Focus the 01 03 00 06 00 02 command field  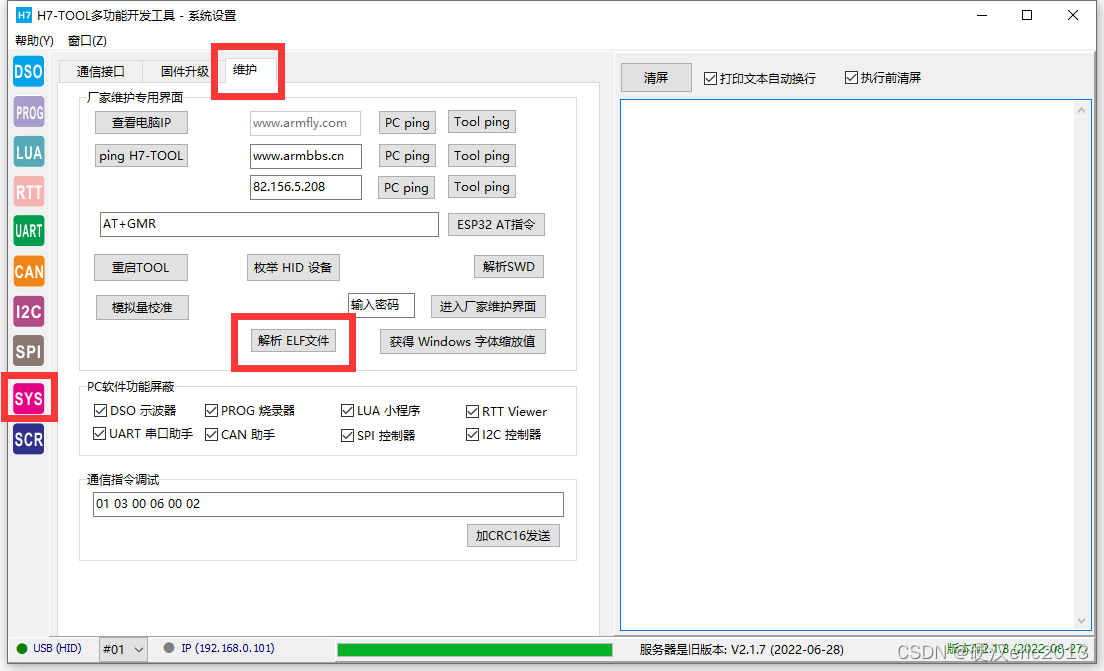328,504
